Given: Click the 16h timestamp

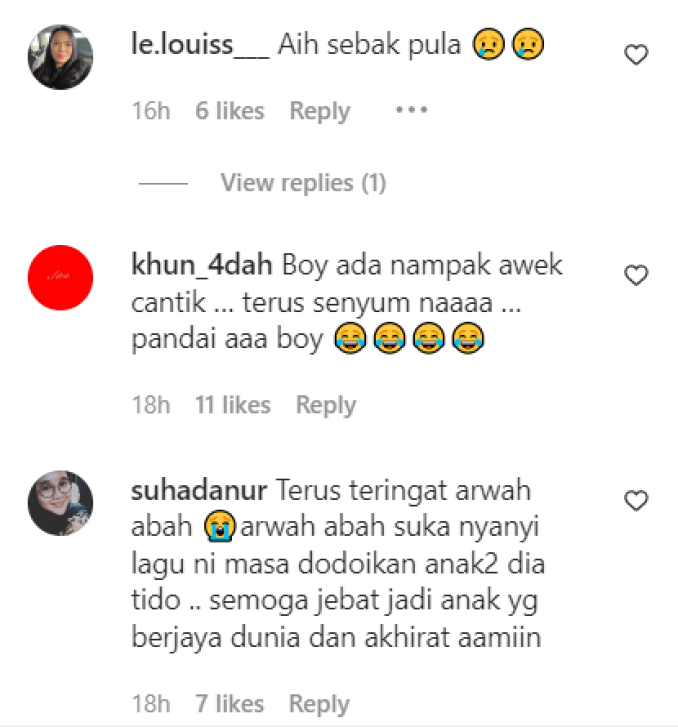Looking at the screenshot, I should pos(151,111).
